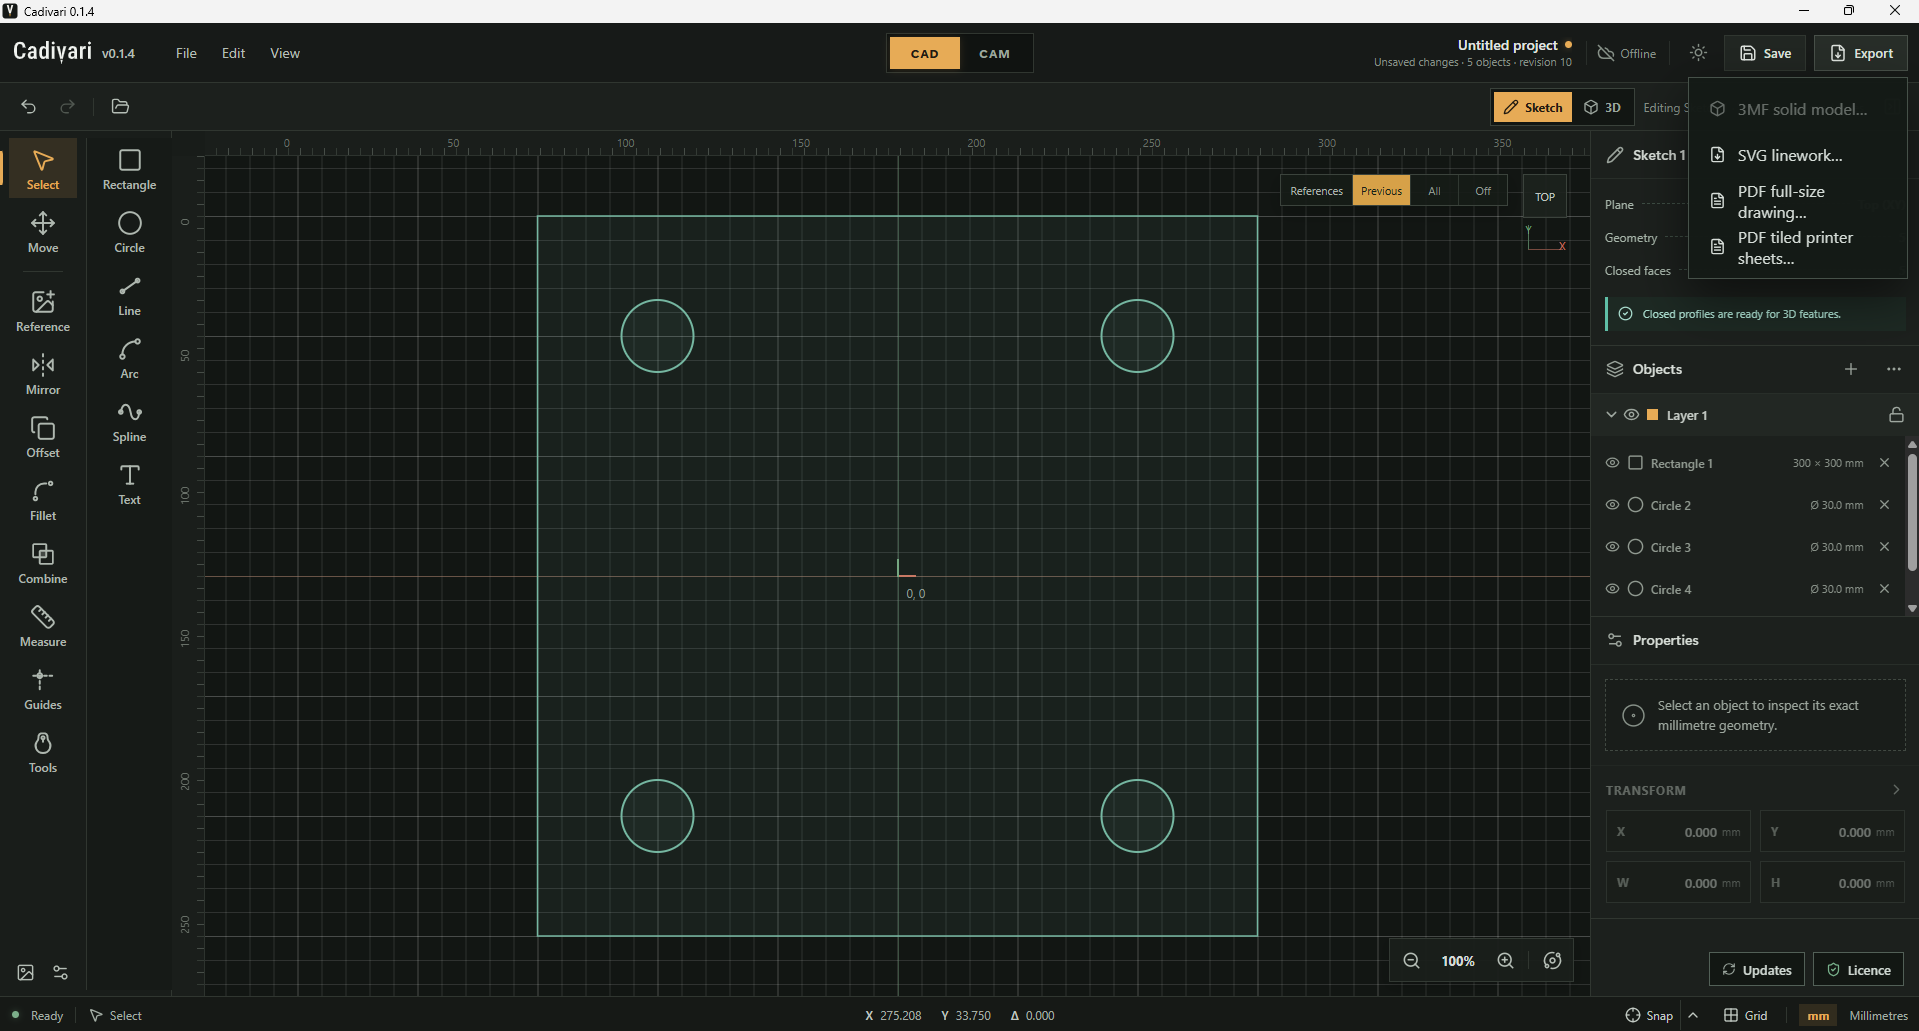Export PDF tiled printer sheets

[x=1797, y=248]
